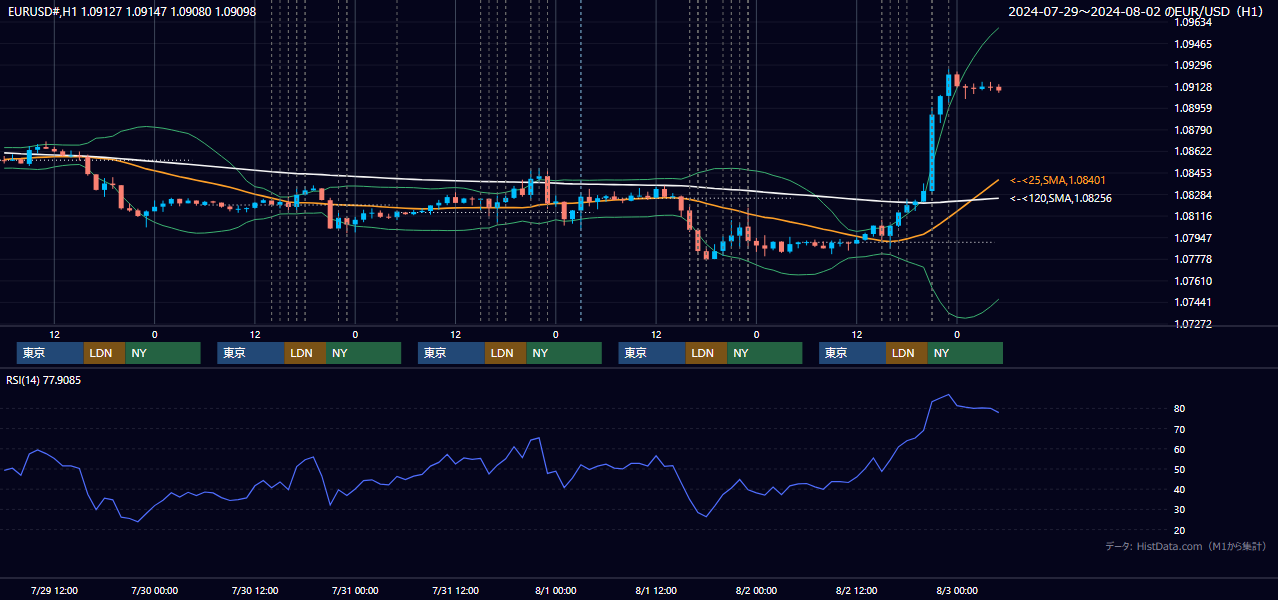Select RSI axis value 40

click(x=1180, y=489)
